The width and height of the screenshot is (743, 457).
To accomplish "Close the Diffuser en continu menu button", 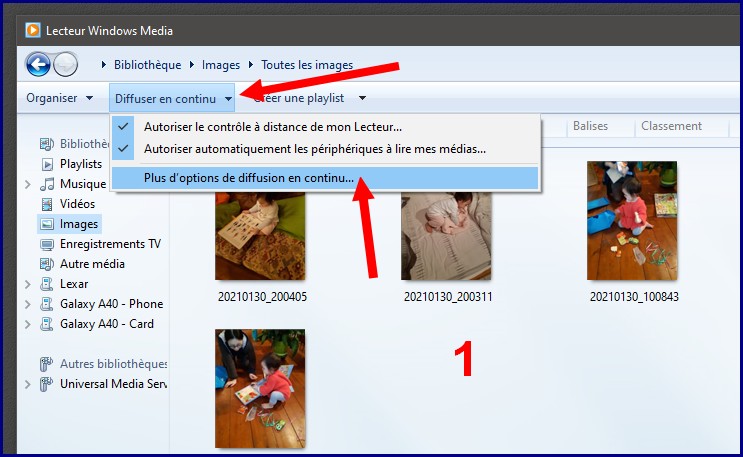I will pyautogui.click(x=172, y=98).
